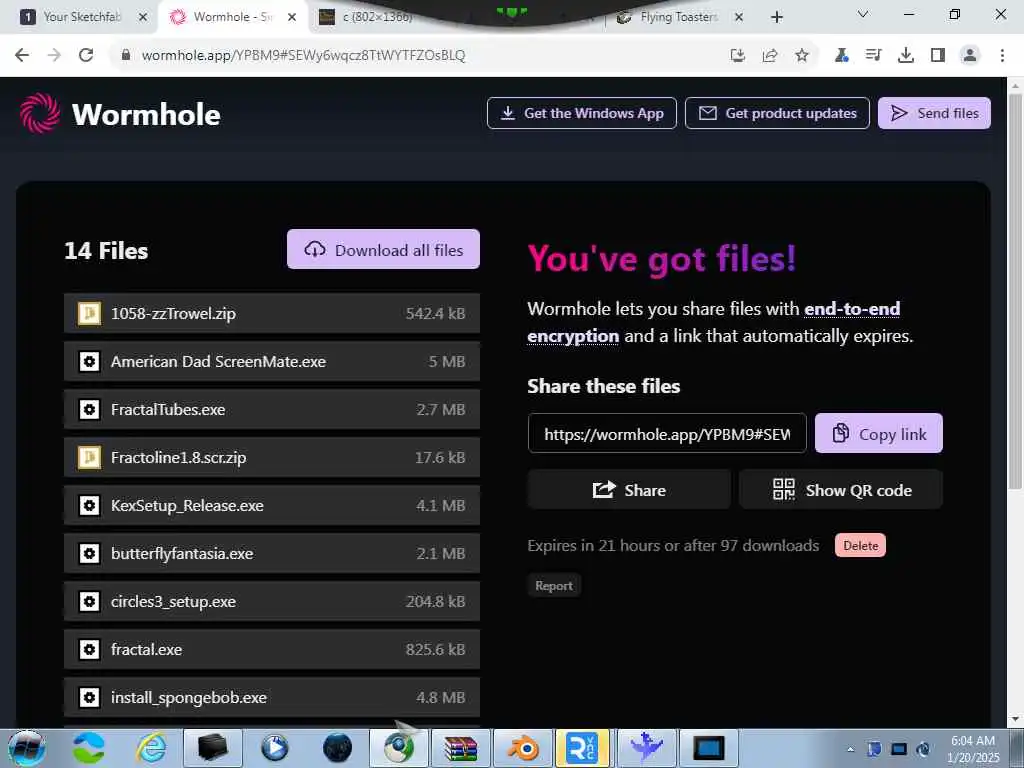
Task: Click 1058-zzTrowel.zip file name
Action: pos(173,313)
